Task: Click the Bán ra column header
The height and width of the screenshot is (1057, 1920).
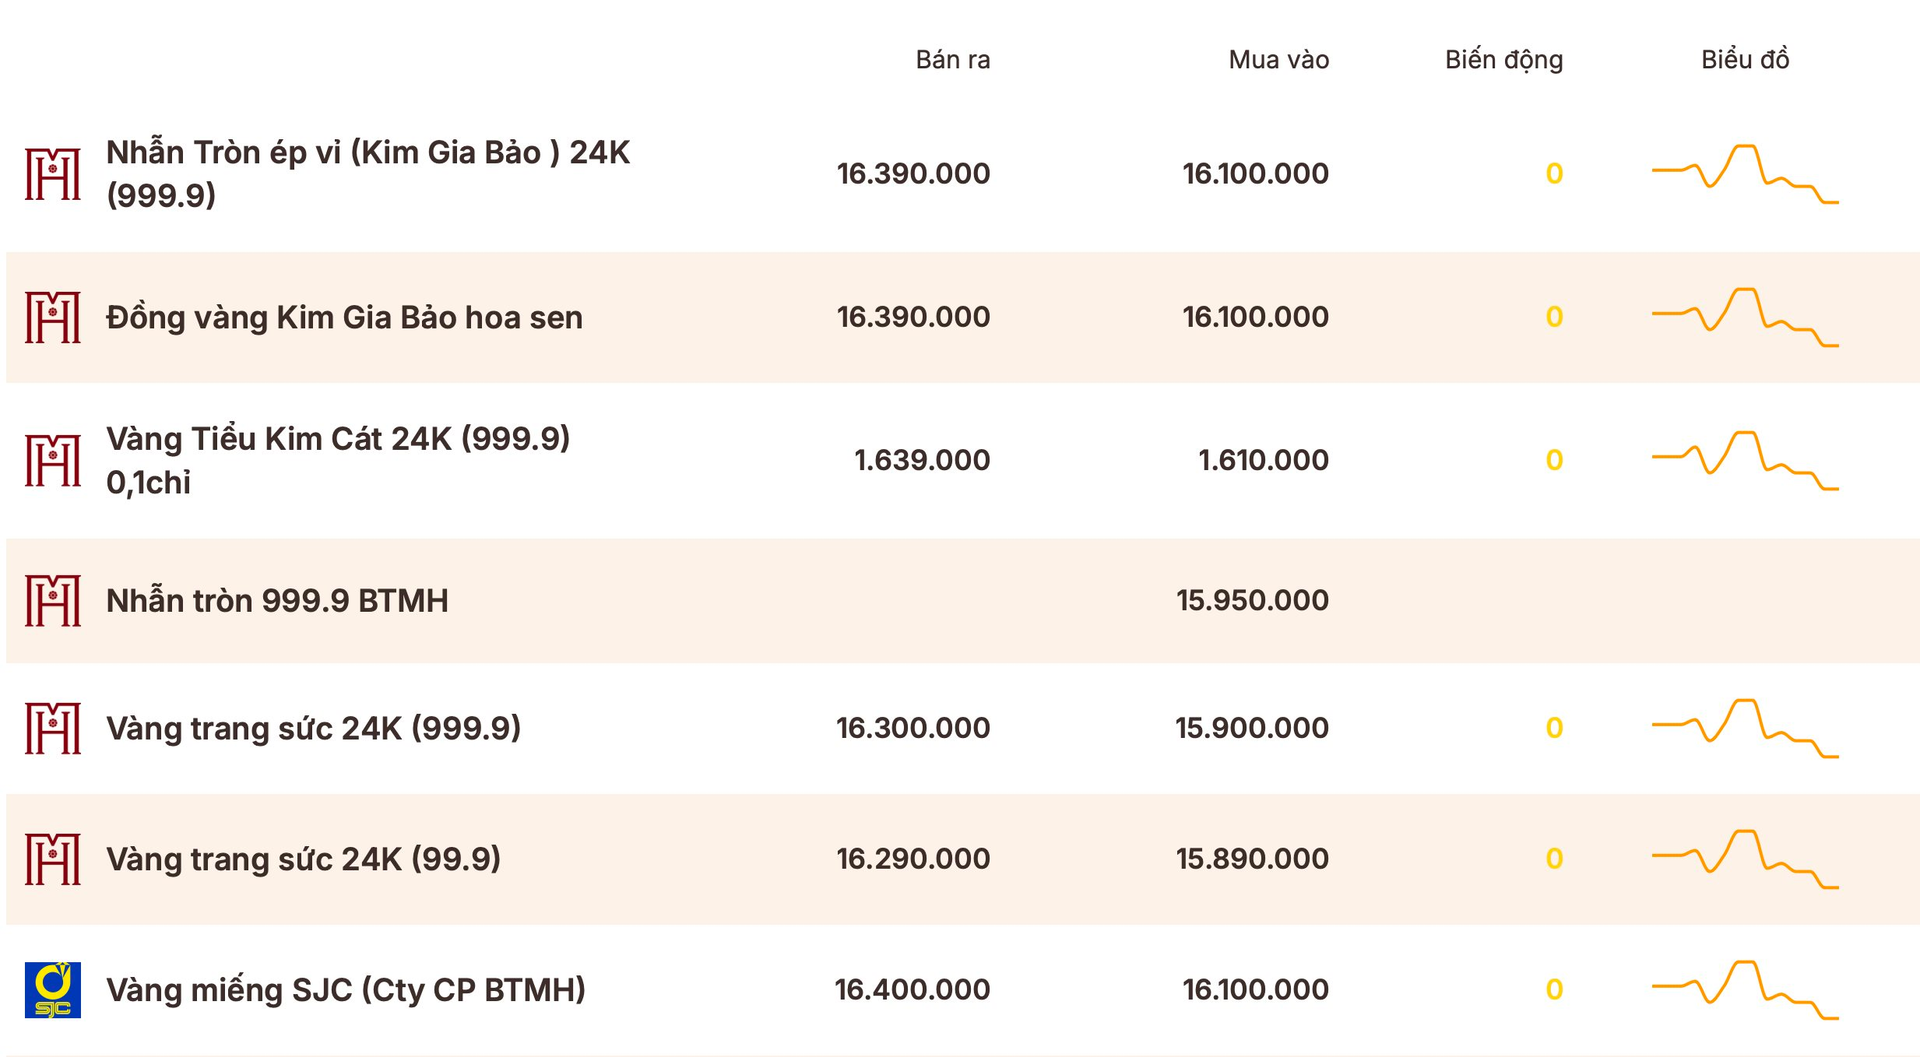Action: coord(953,60)
